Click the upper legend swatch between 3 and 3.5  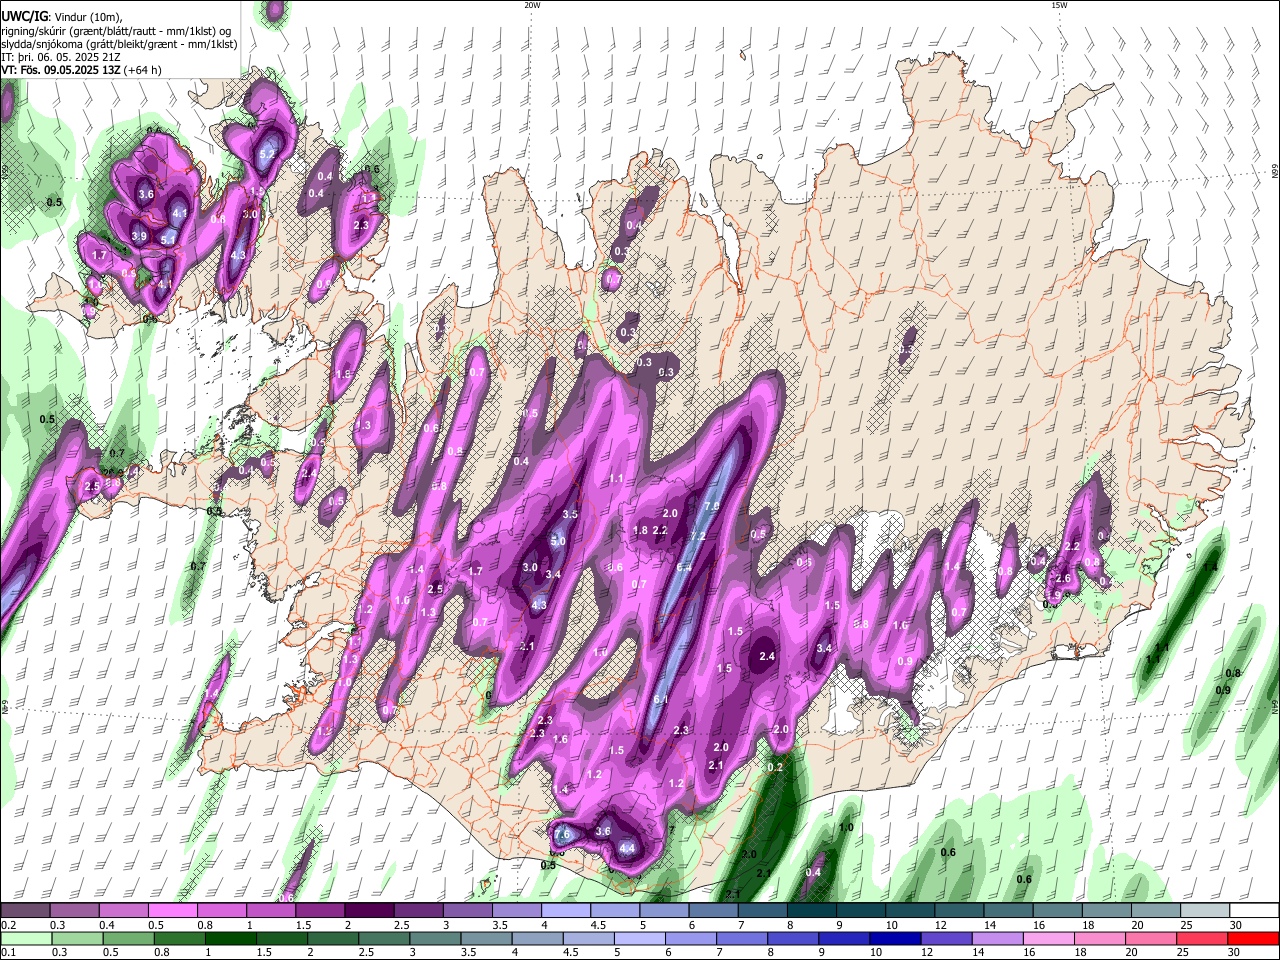coord(468,910)
